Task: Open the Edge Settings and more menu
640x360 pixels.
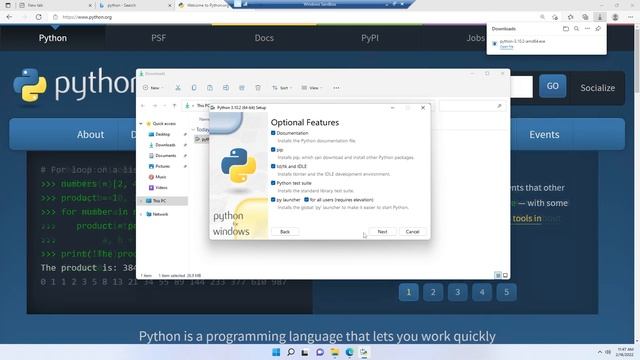Action: 630,17
